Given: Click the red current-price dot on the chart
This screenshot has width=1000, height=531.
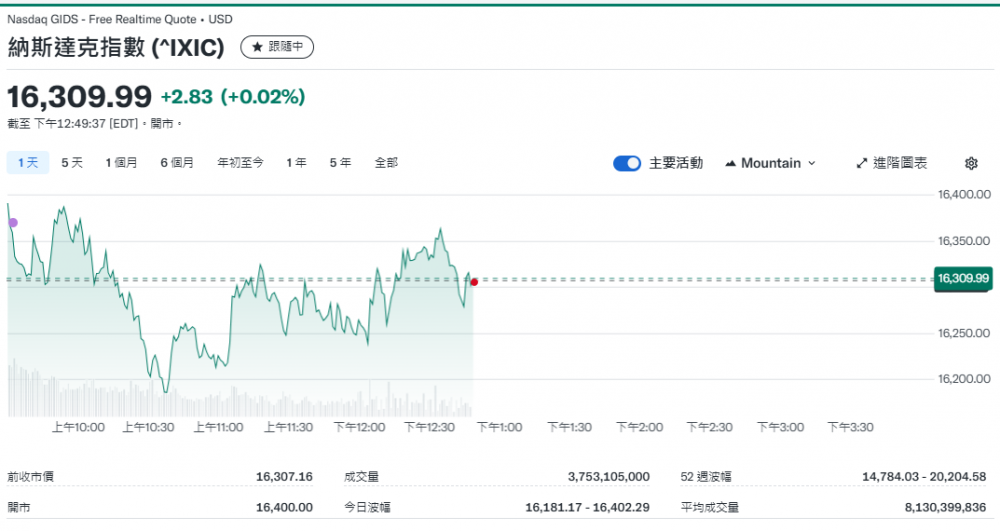Looking at the screenshot, I should click(474, 282).
